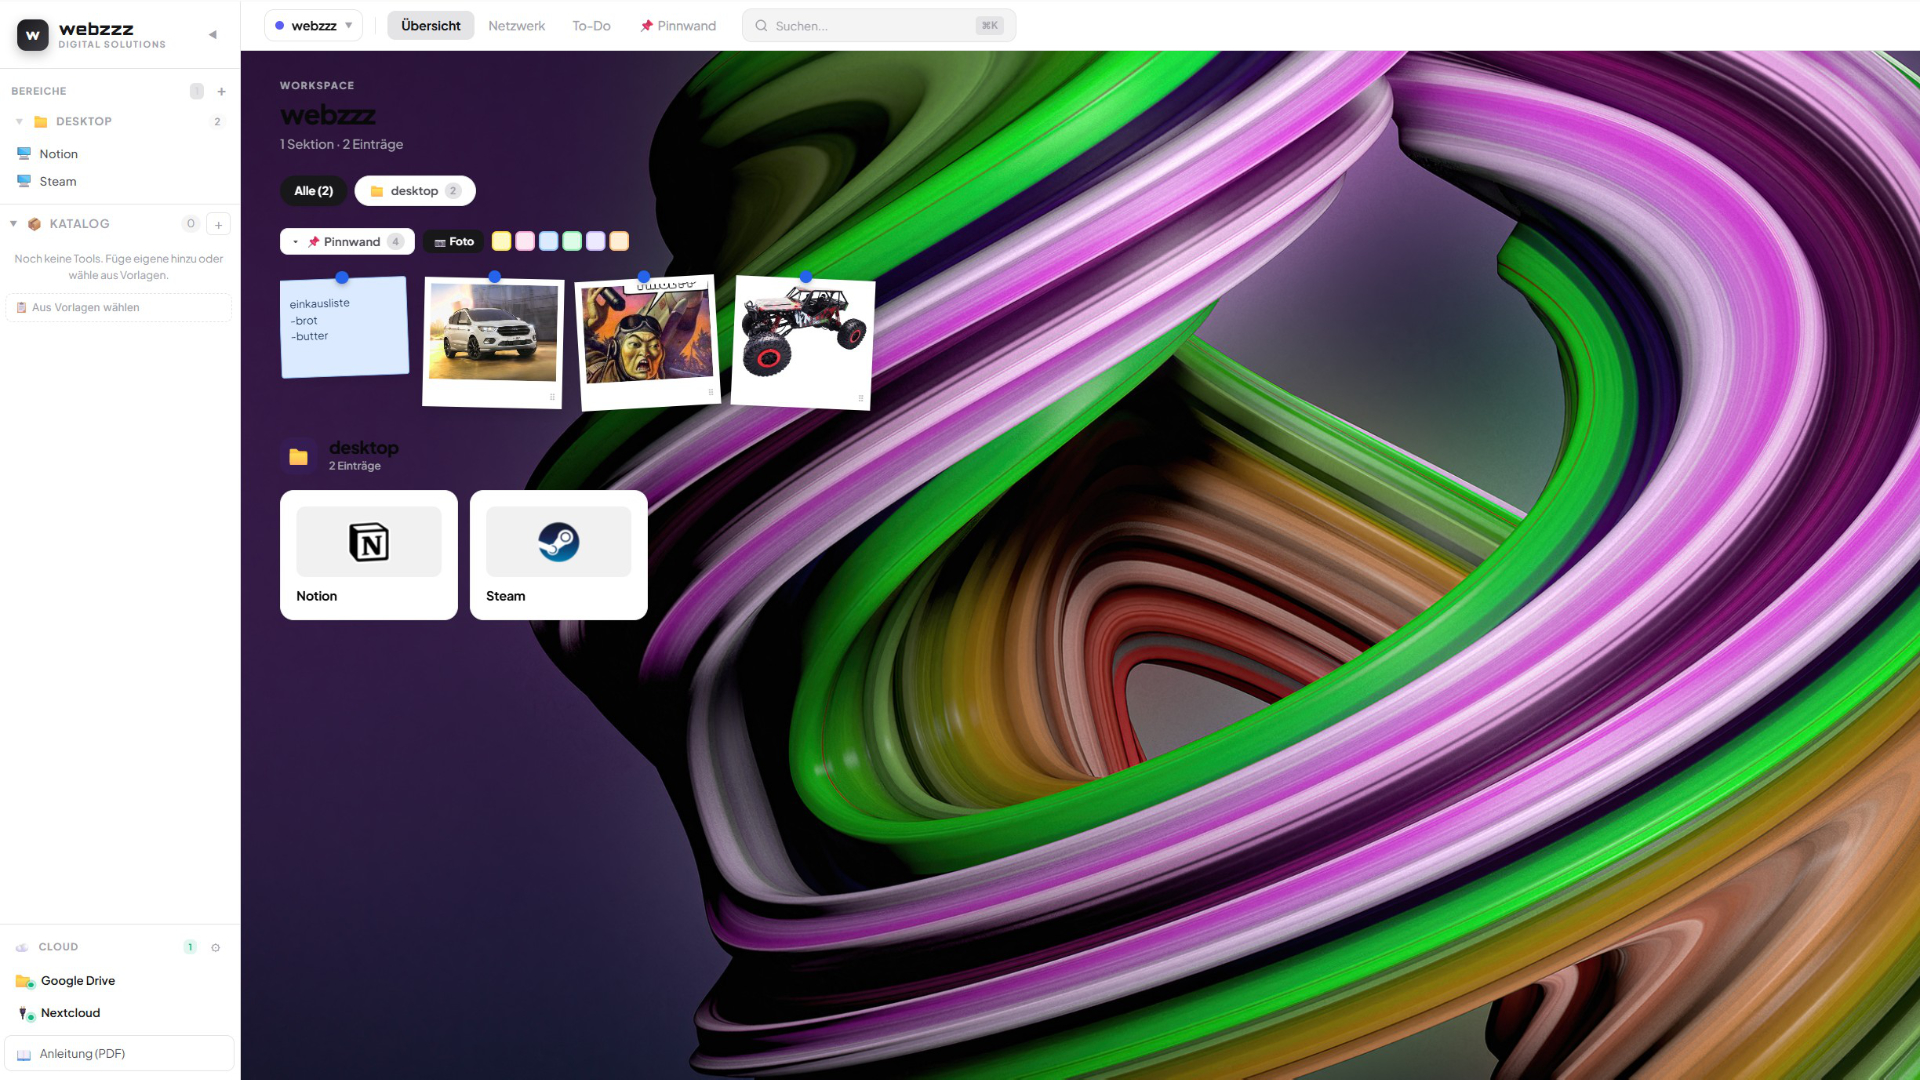Collapse the KATALOG section
The width and height of the screenshot is (1920, 1080).
pyautogui.click(x=13, y=224)
